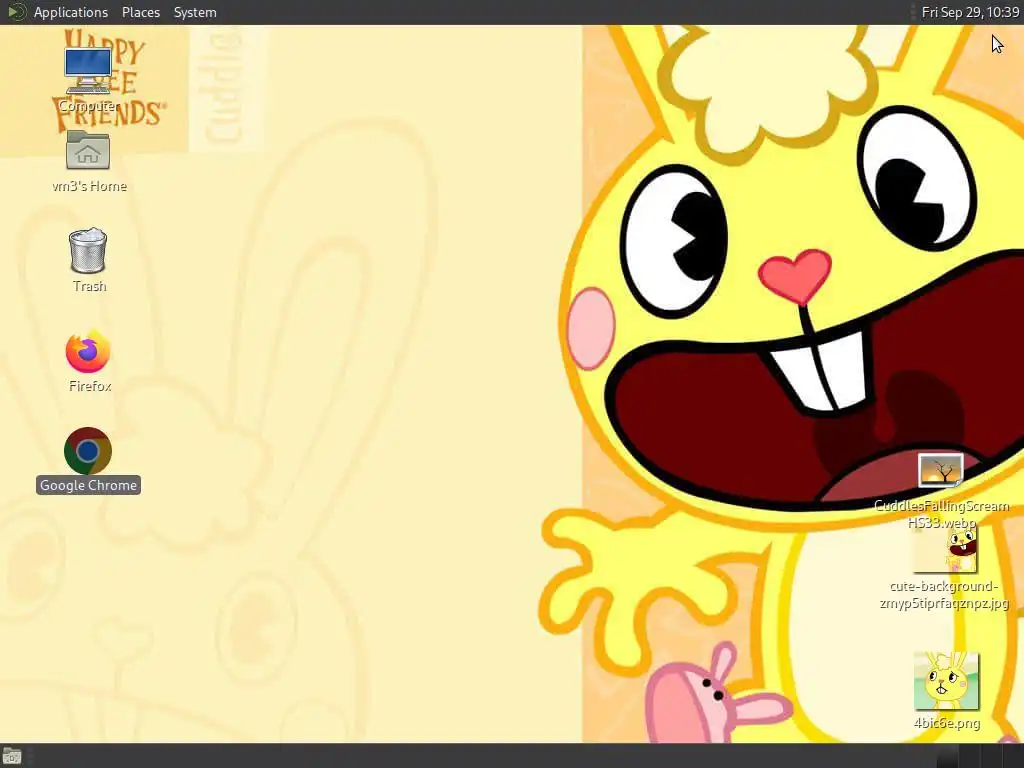The height and width of the screenshot is (768, 1024).
Task: Open vm3's Home folder icon
Action: pyautogui.click(x=88, y=150)
